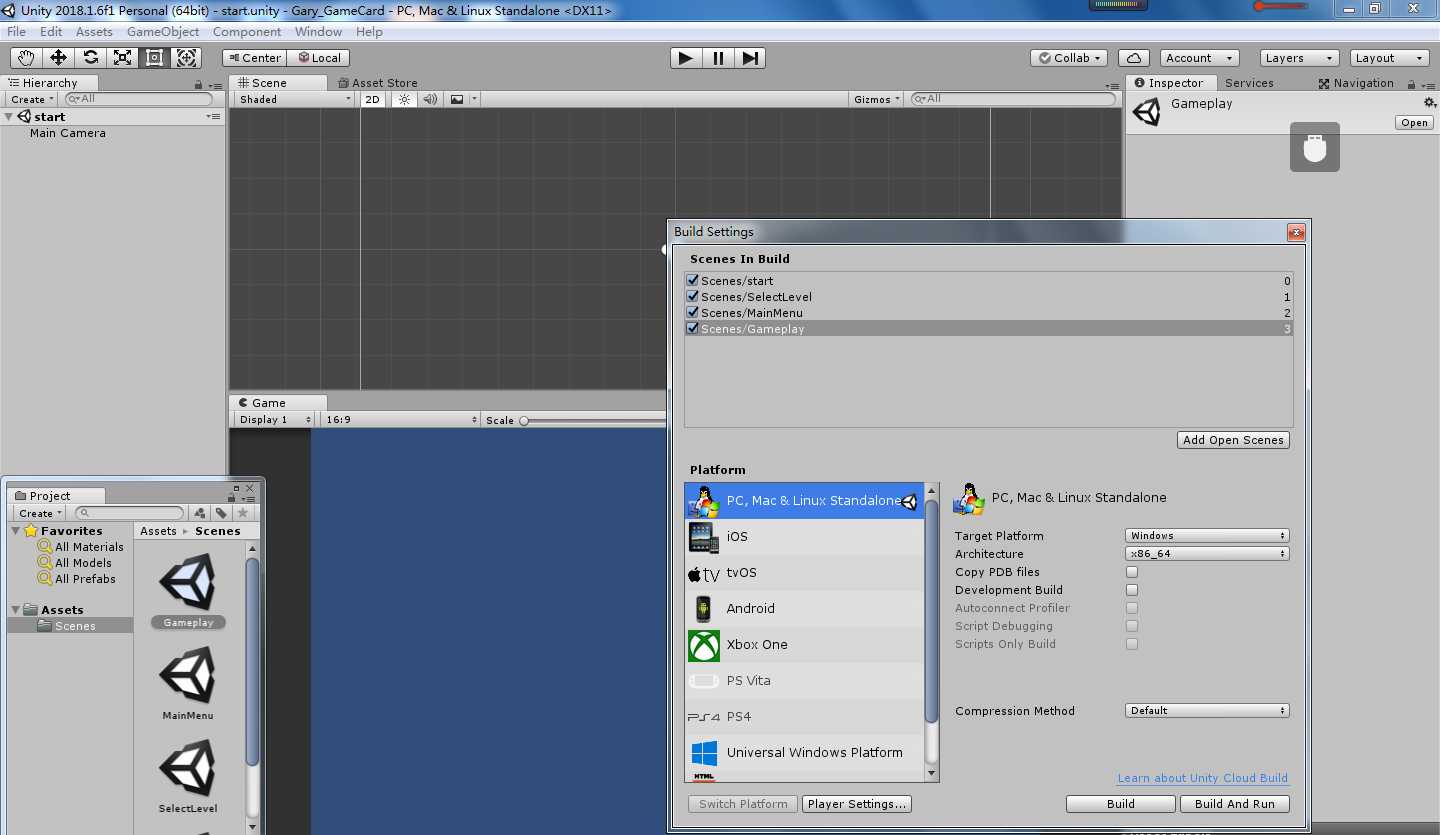Select tvOS platform
Screen dimensions: 1440x835
[805, 573]
